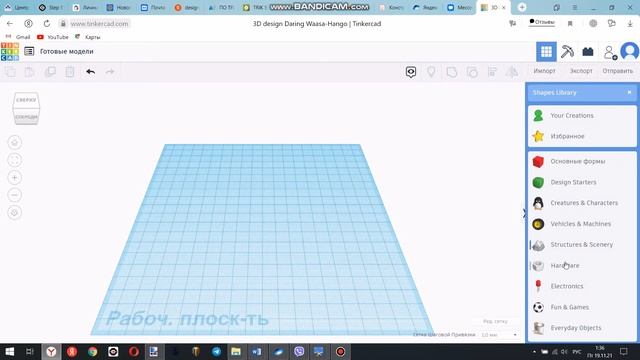Click the Home view button
The height and width of the screenshot is (360, 640).
click(x=15, y=142)
